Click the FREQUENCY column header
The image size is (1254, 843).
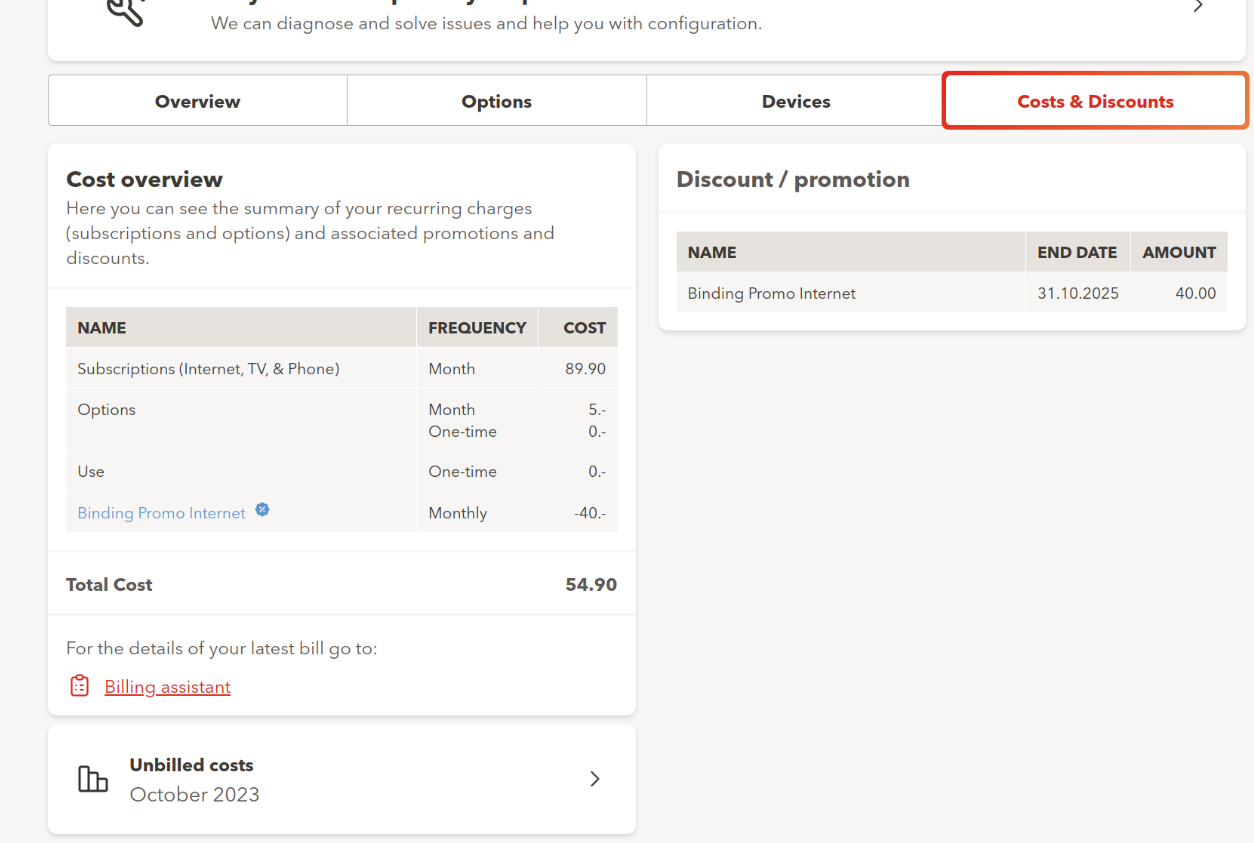click(477, 328)
